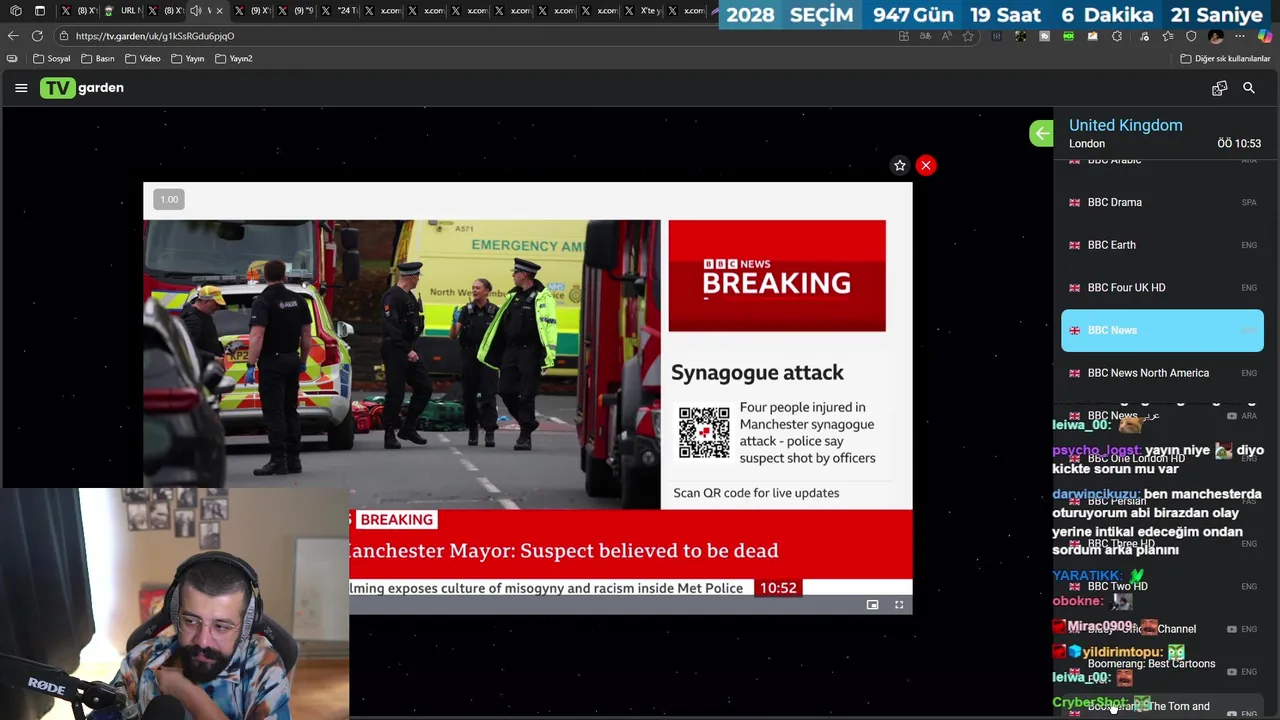View site info lock icon
This screenshot has width=1280, height=720.
tap(64, 36)
